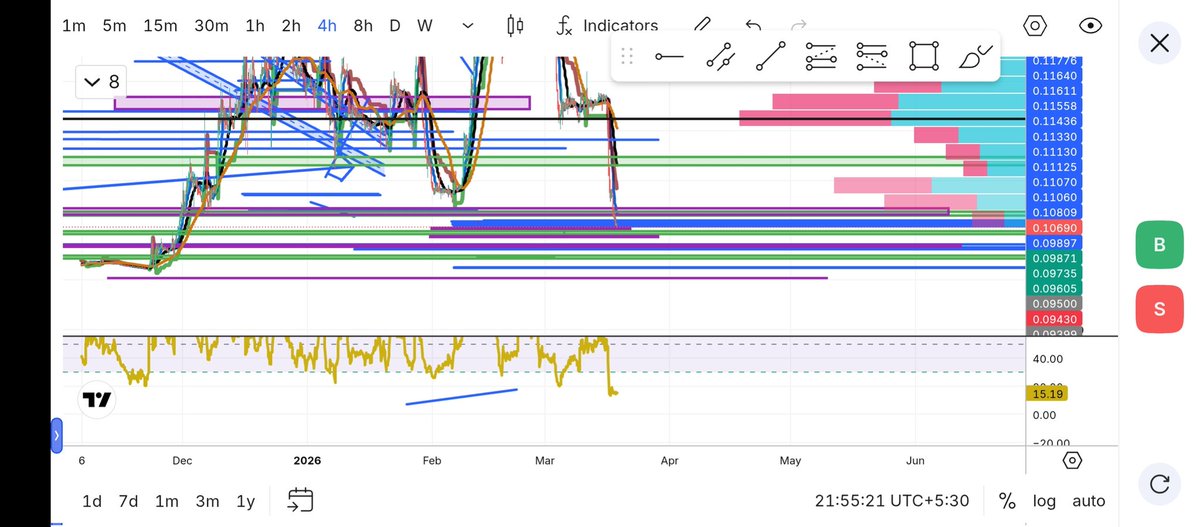Screen dimensions: 1200x527
Task: Open the candlestick chart style icon
Action: click(x=515, y=26)
